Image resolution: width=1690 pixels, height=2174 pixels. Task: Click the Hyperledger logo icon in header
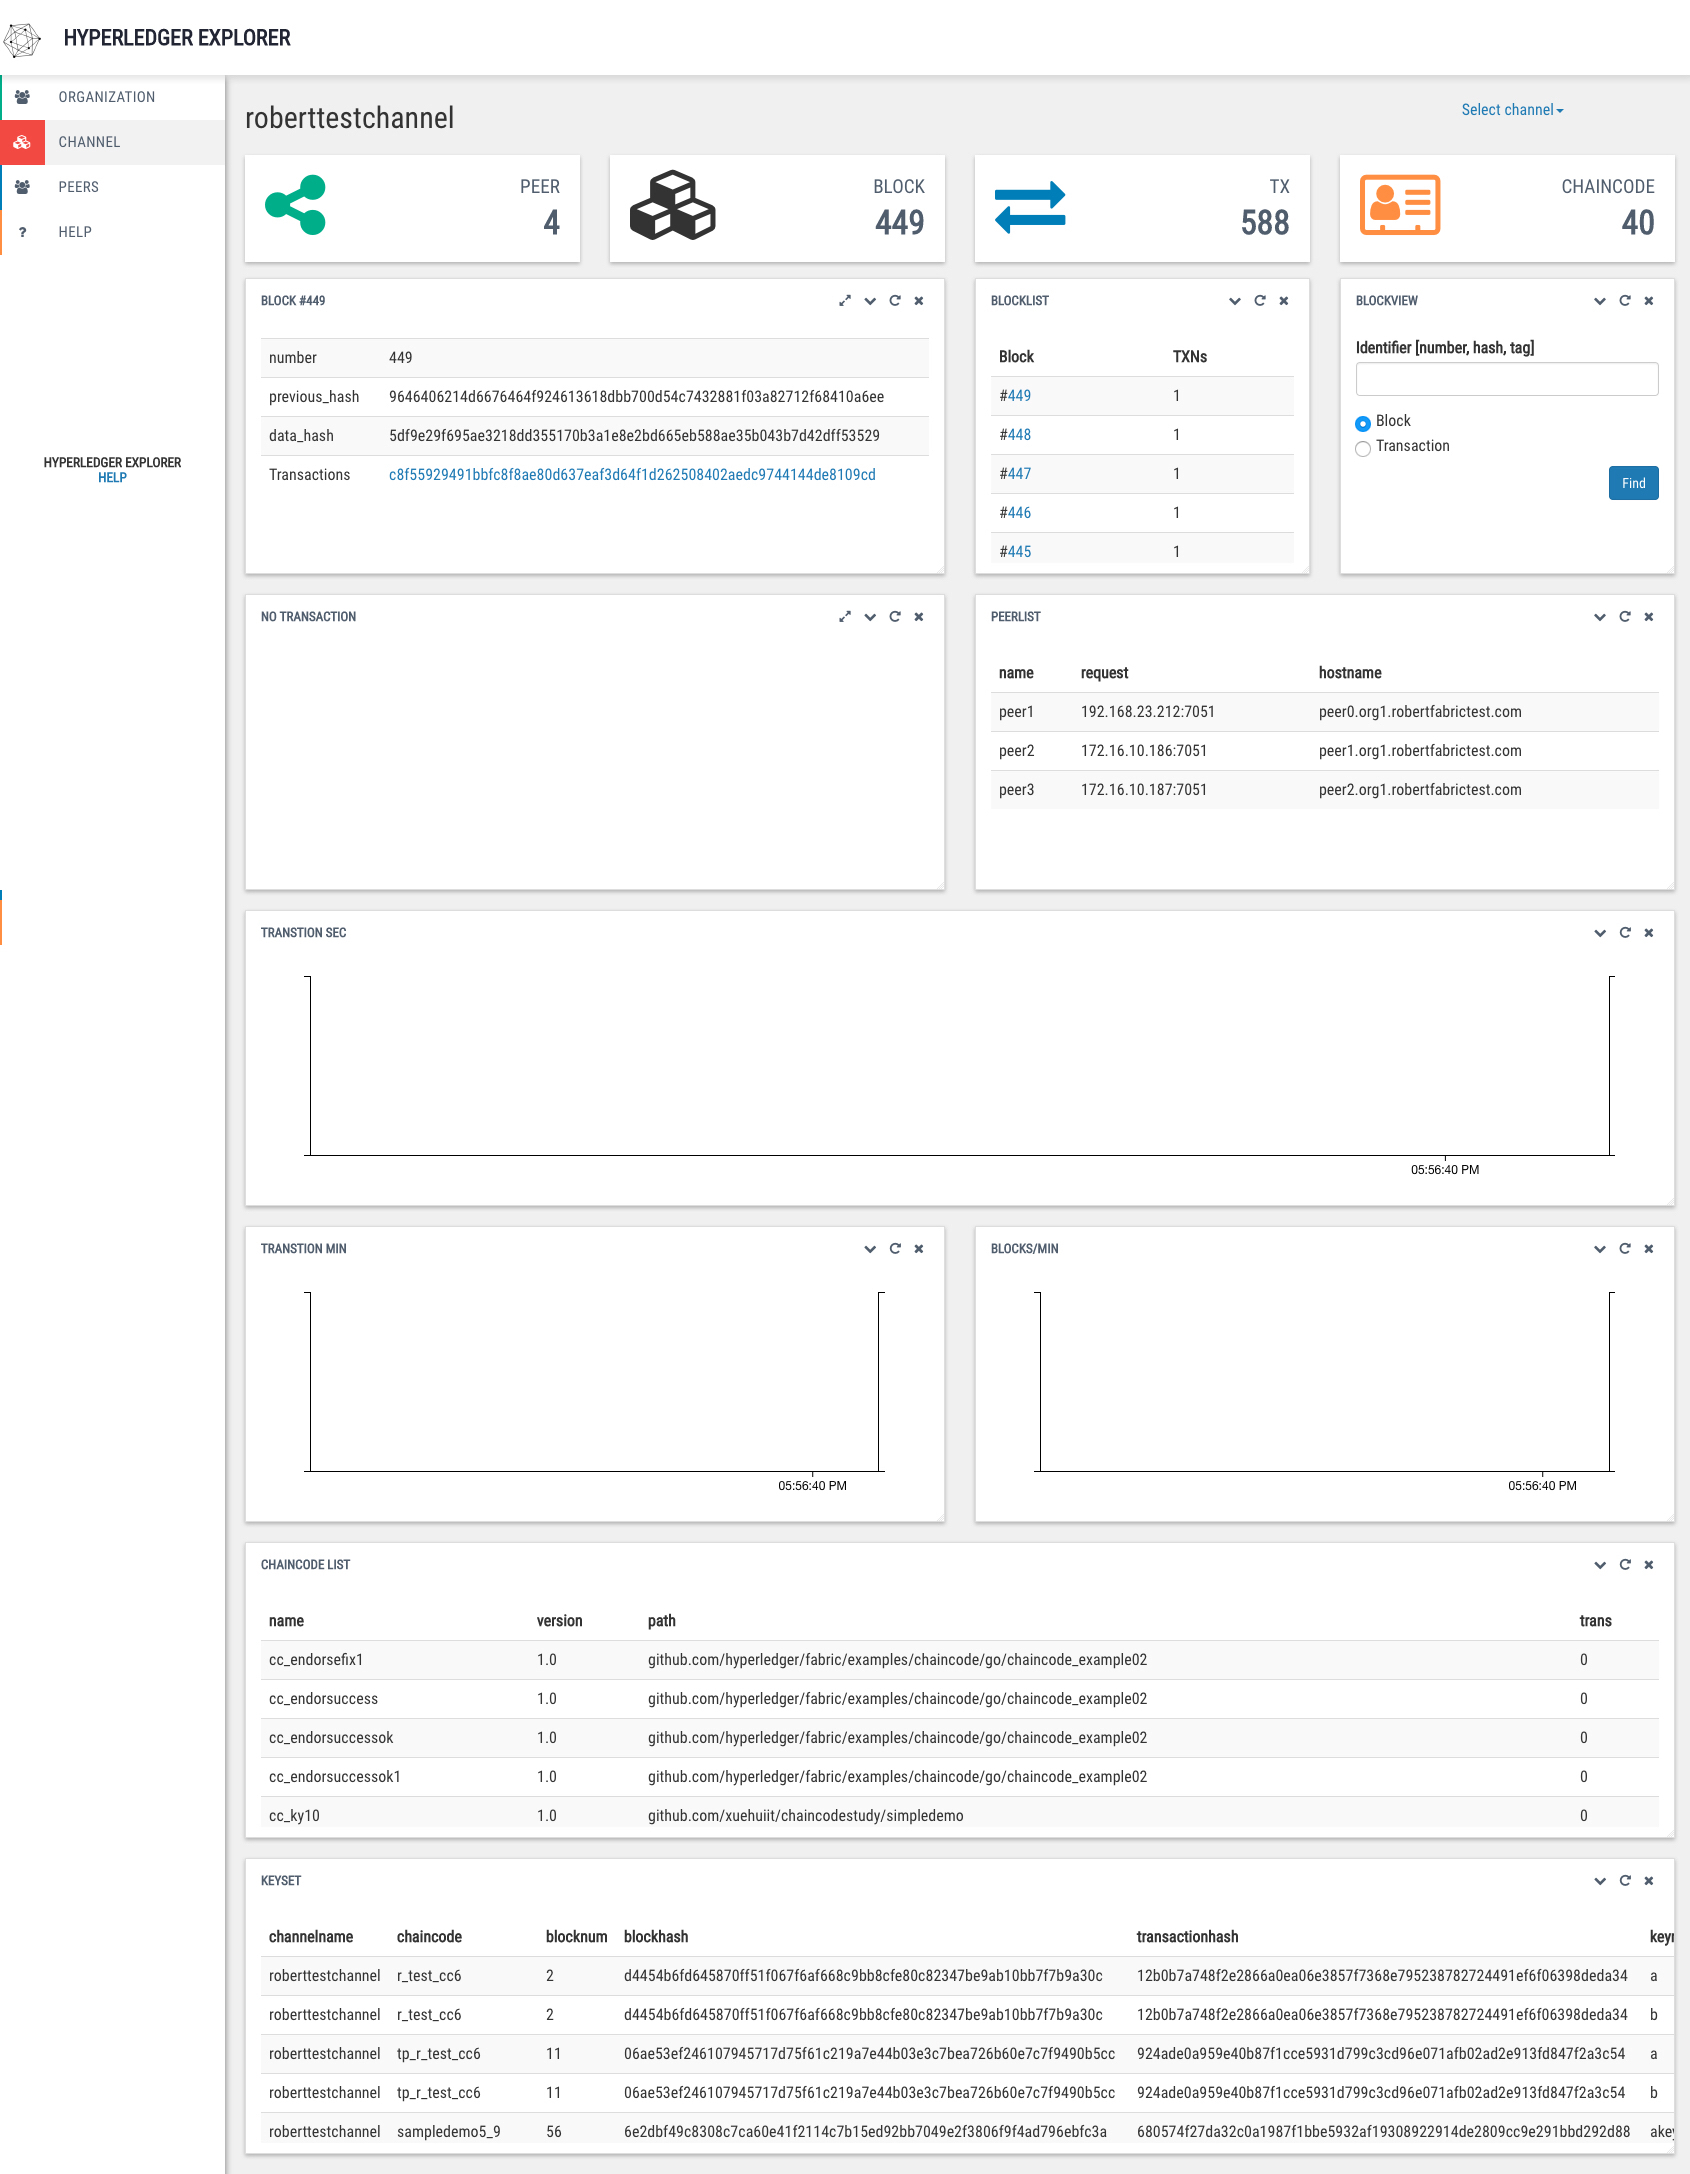coord(22,39)
